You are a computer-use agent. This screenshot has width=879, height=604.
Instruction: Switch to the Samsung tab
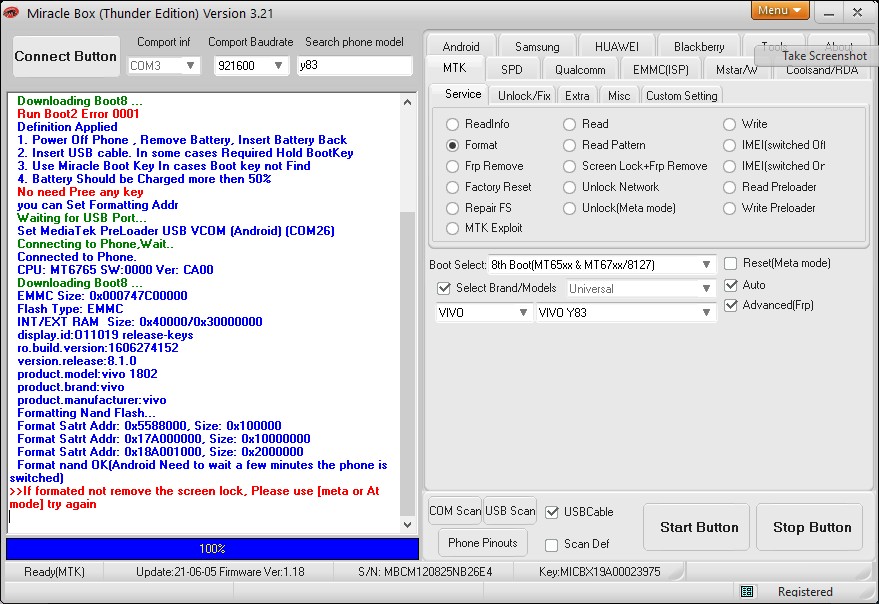click(x=537, y=47)
